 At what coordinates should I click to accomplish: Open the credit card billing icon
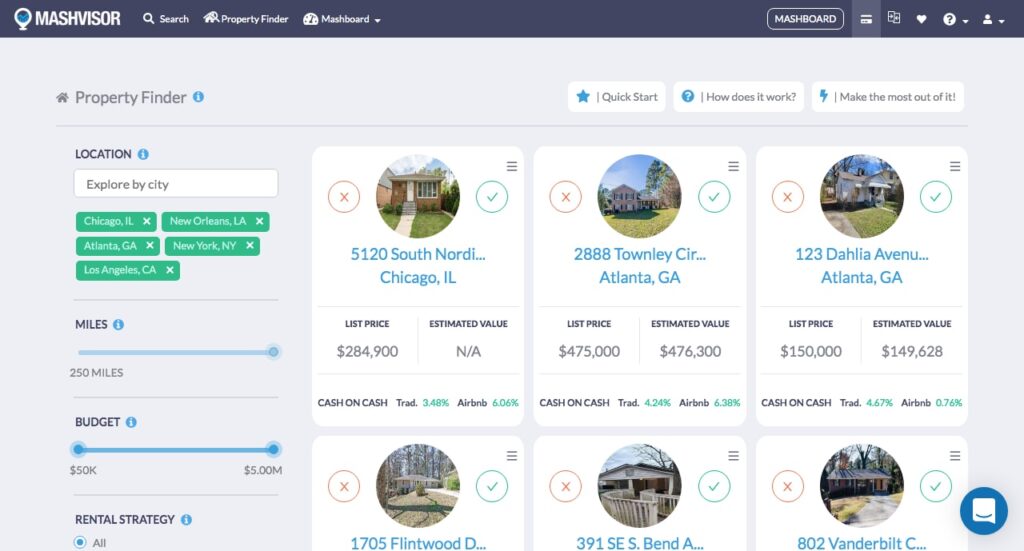point(866,19)
